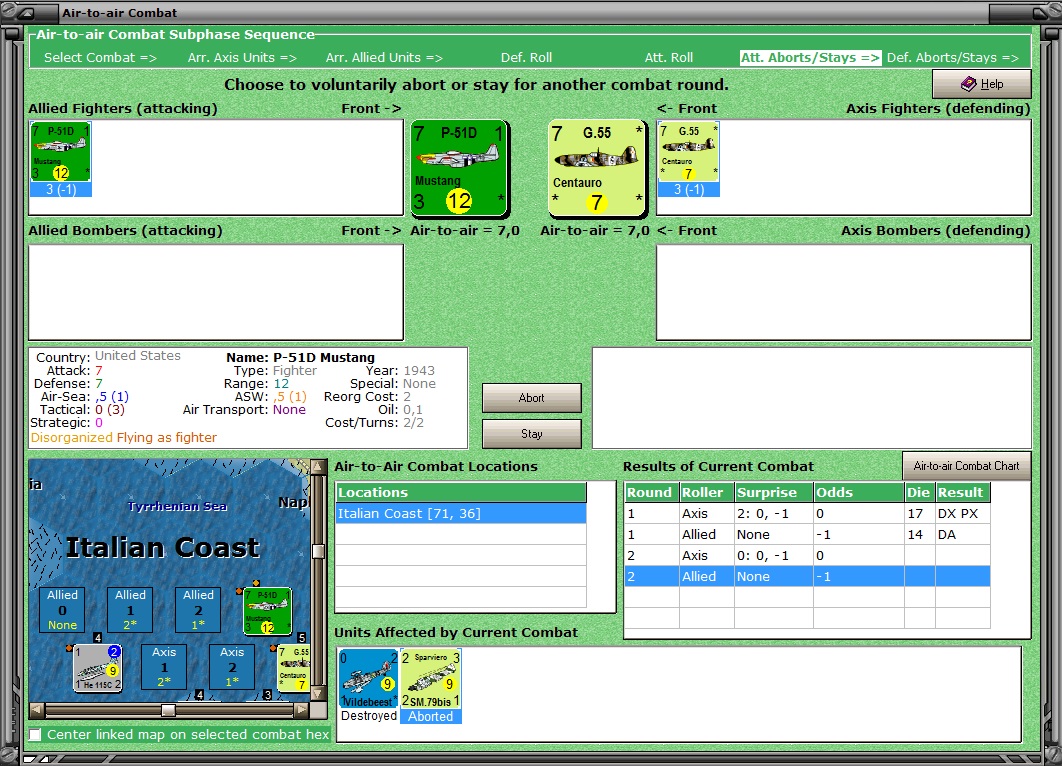
Task: Click the Allied 2 box on map
Action: point(198,610)
